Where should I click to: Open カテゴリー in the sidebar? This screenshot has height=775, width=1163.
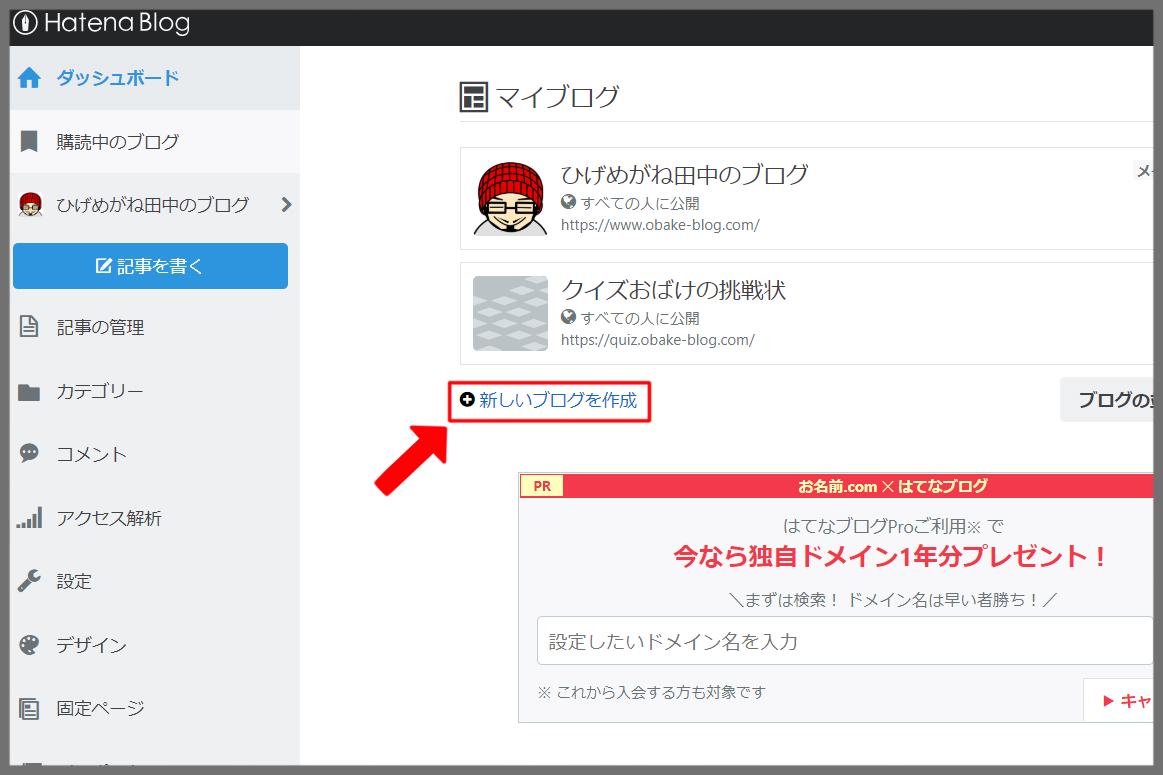coord(99,391)
